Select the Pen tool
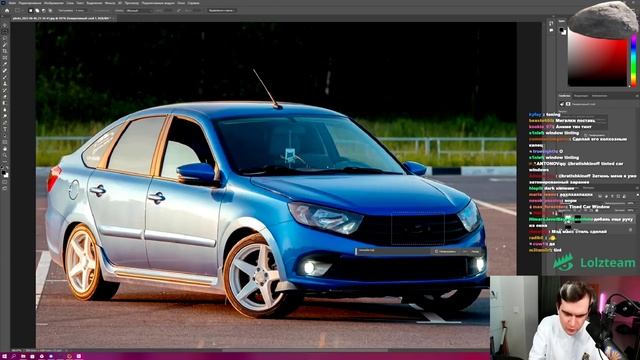 pos(5,123)
